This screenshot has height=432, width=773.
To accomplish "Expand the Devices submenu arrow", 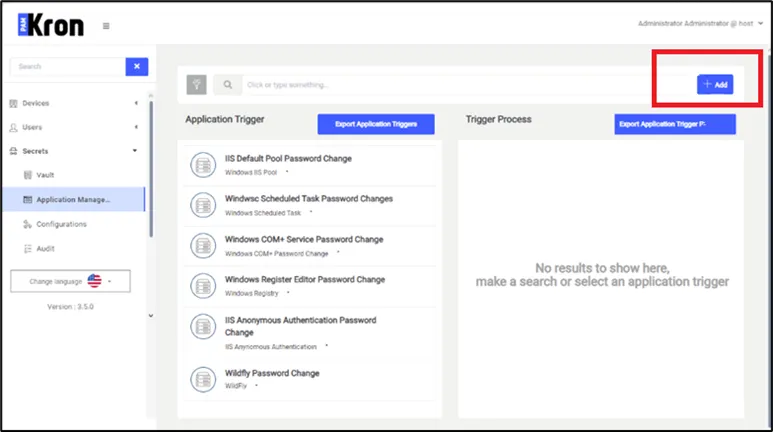I will pos(136,103).
